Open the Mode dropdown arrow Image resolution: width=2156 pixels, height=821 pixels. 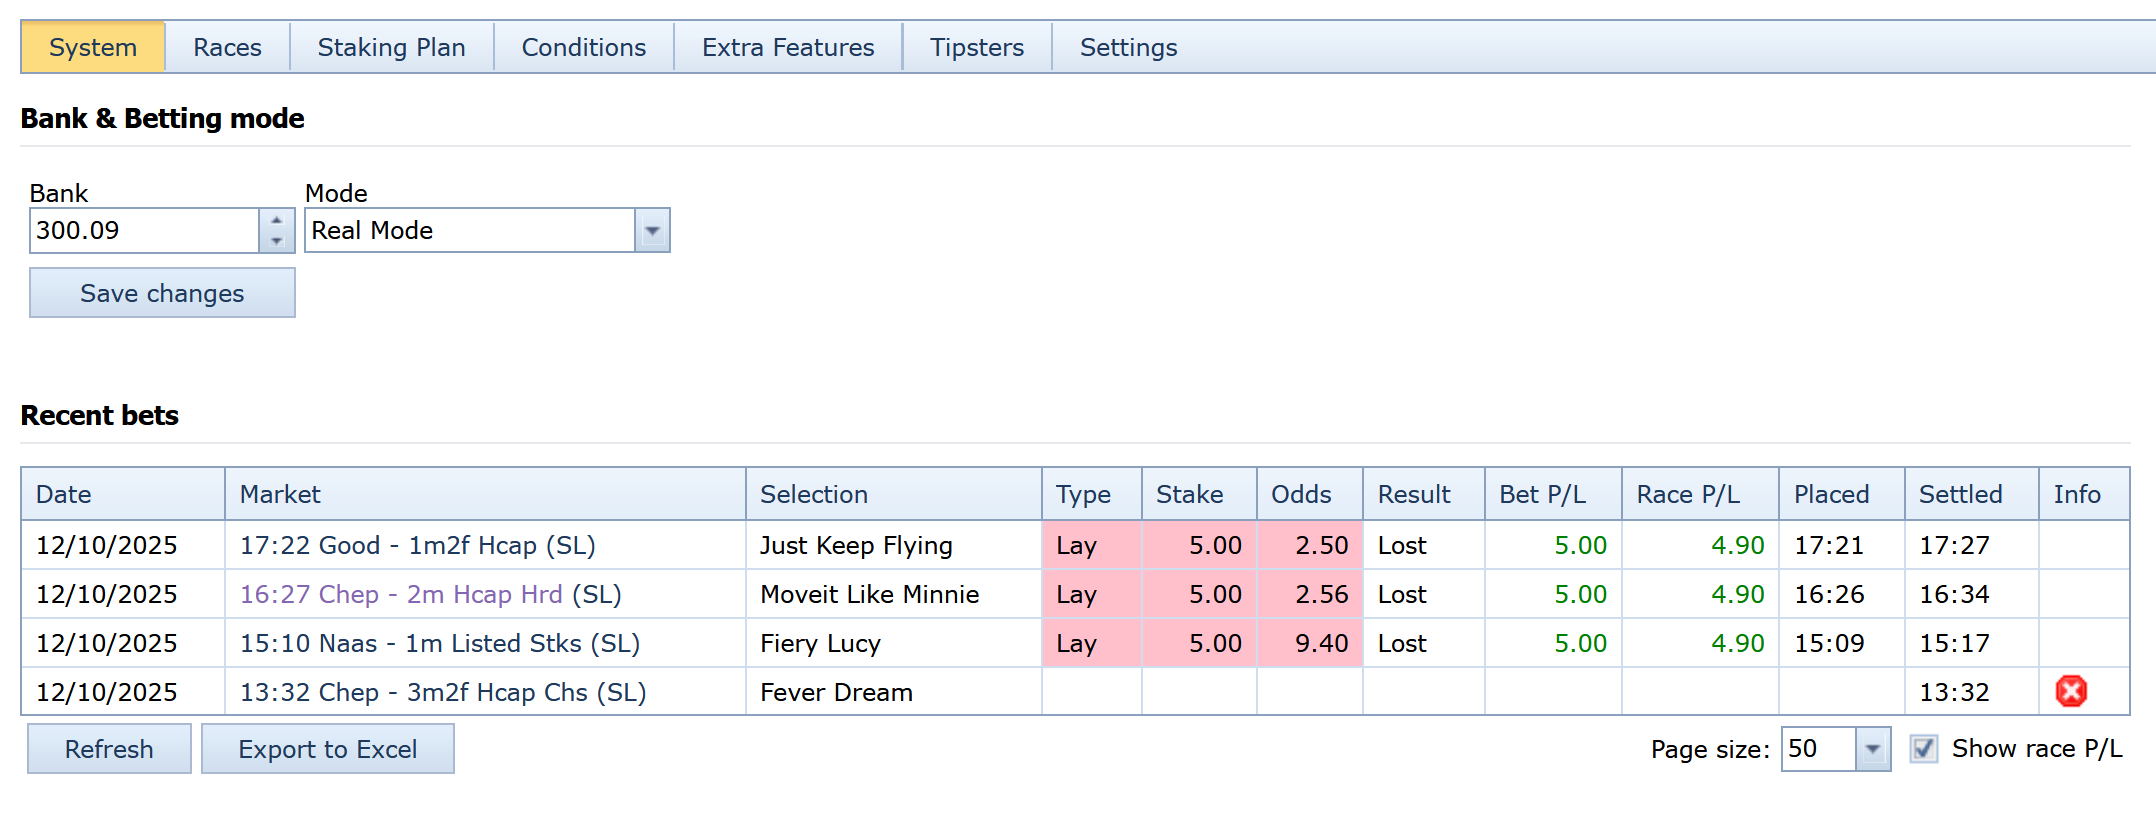pos(652,231)
